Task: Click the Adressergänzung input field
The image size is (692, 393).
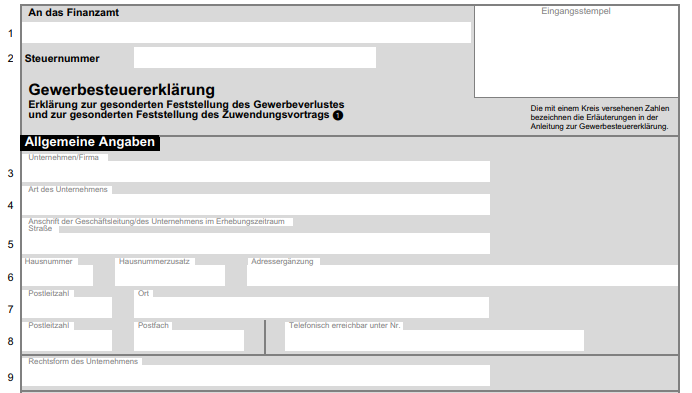Action: [462, 276]
